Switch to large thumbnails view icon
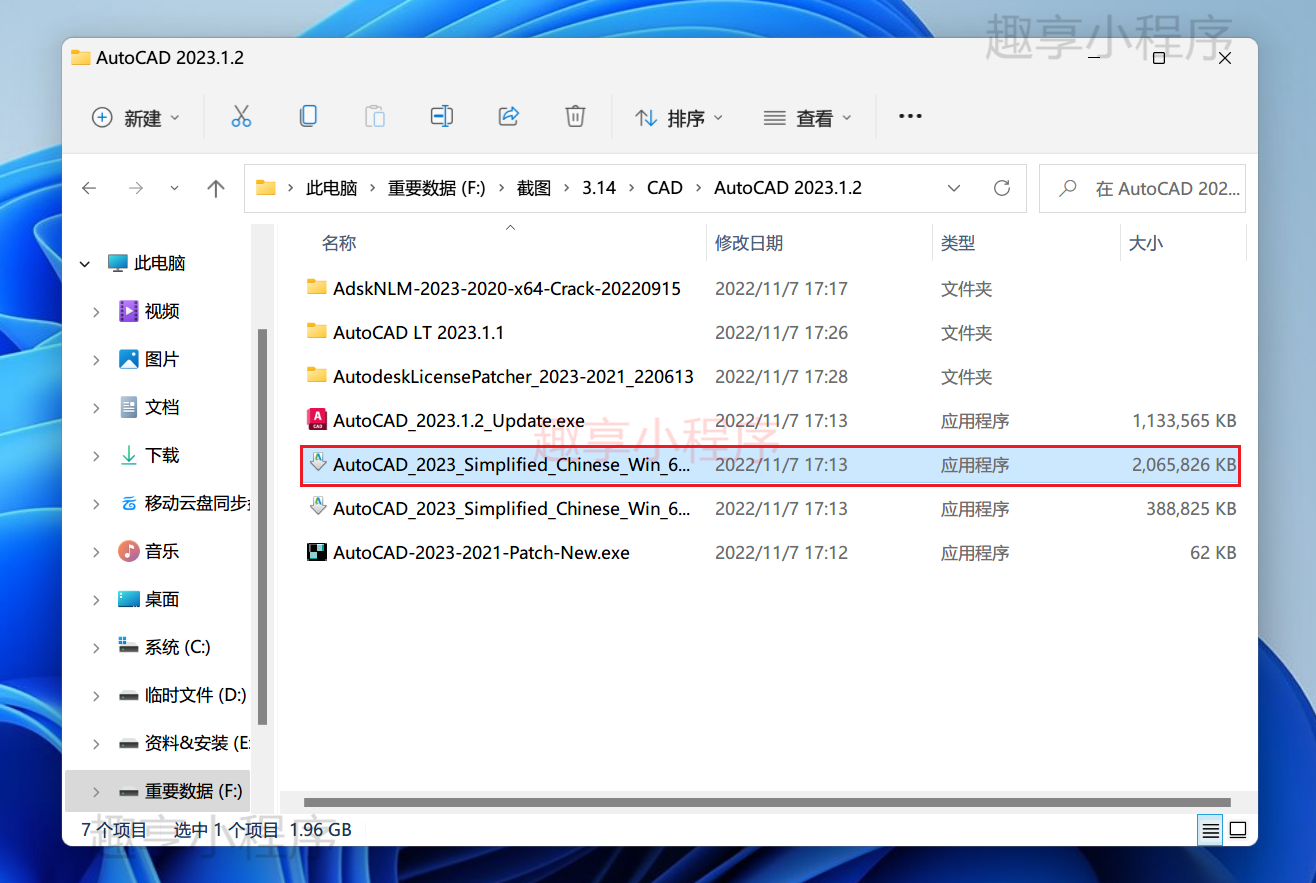The width and height of the screenshot is (1316, 883). coord(1238,829)
